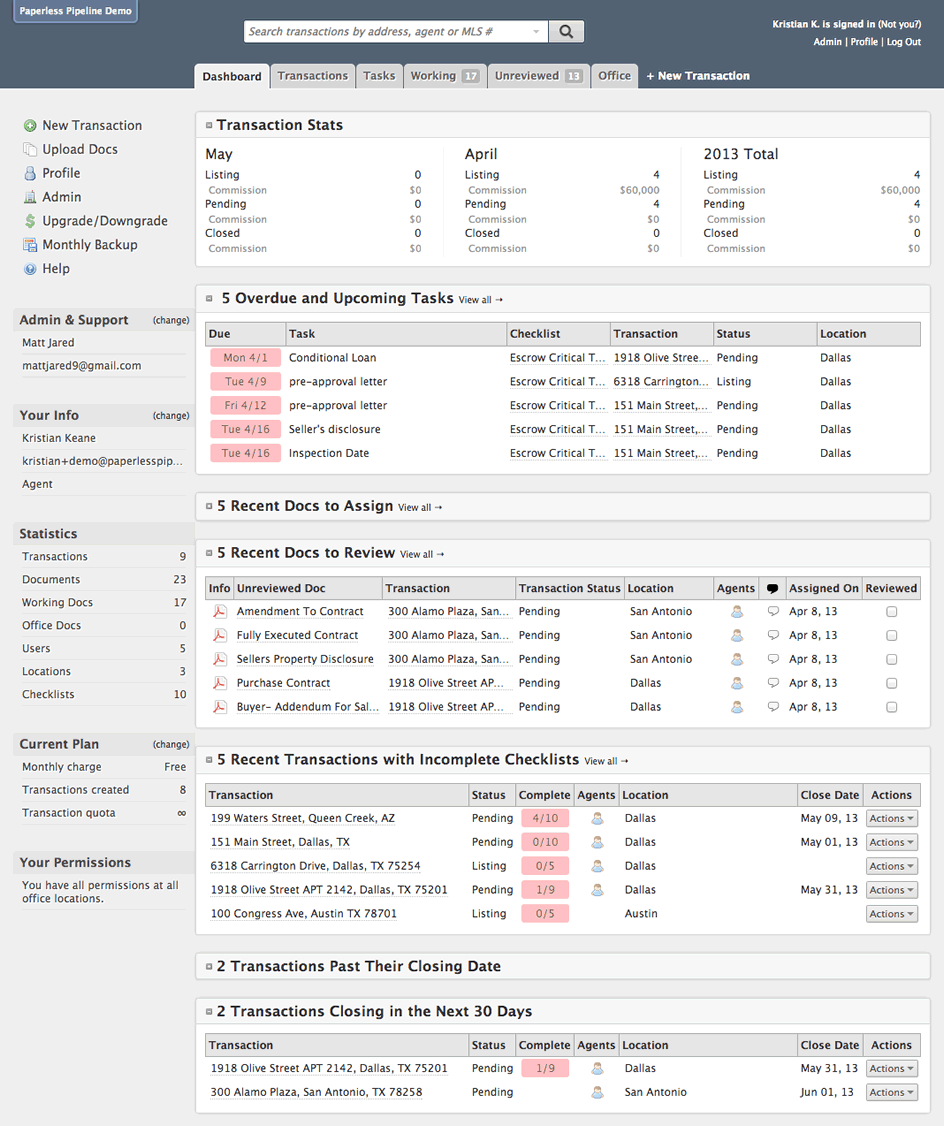Image resolution: width=944 pixels, height=1126 pixels.
Task: Open the Office tab
Action: pyautogui.click(x=614, y=76)
